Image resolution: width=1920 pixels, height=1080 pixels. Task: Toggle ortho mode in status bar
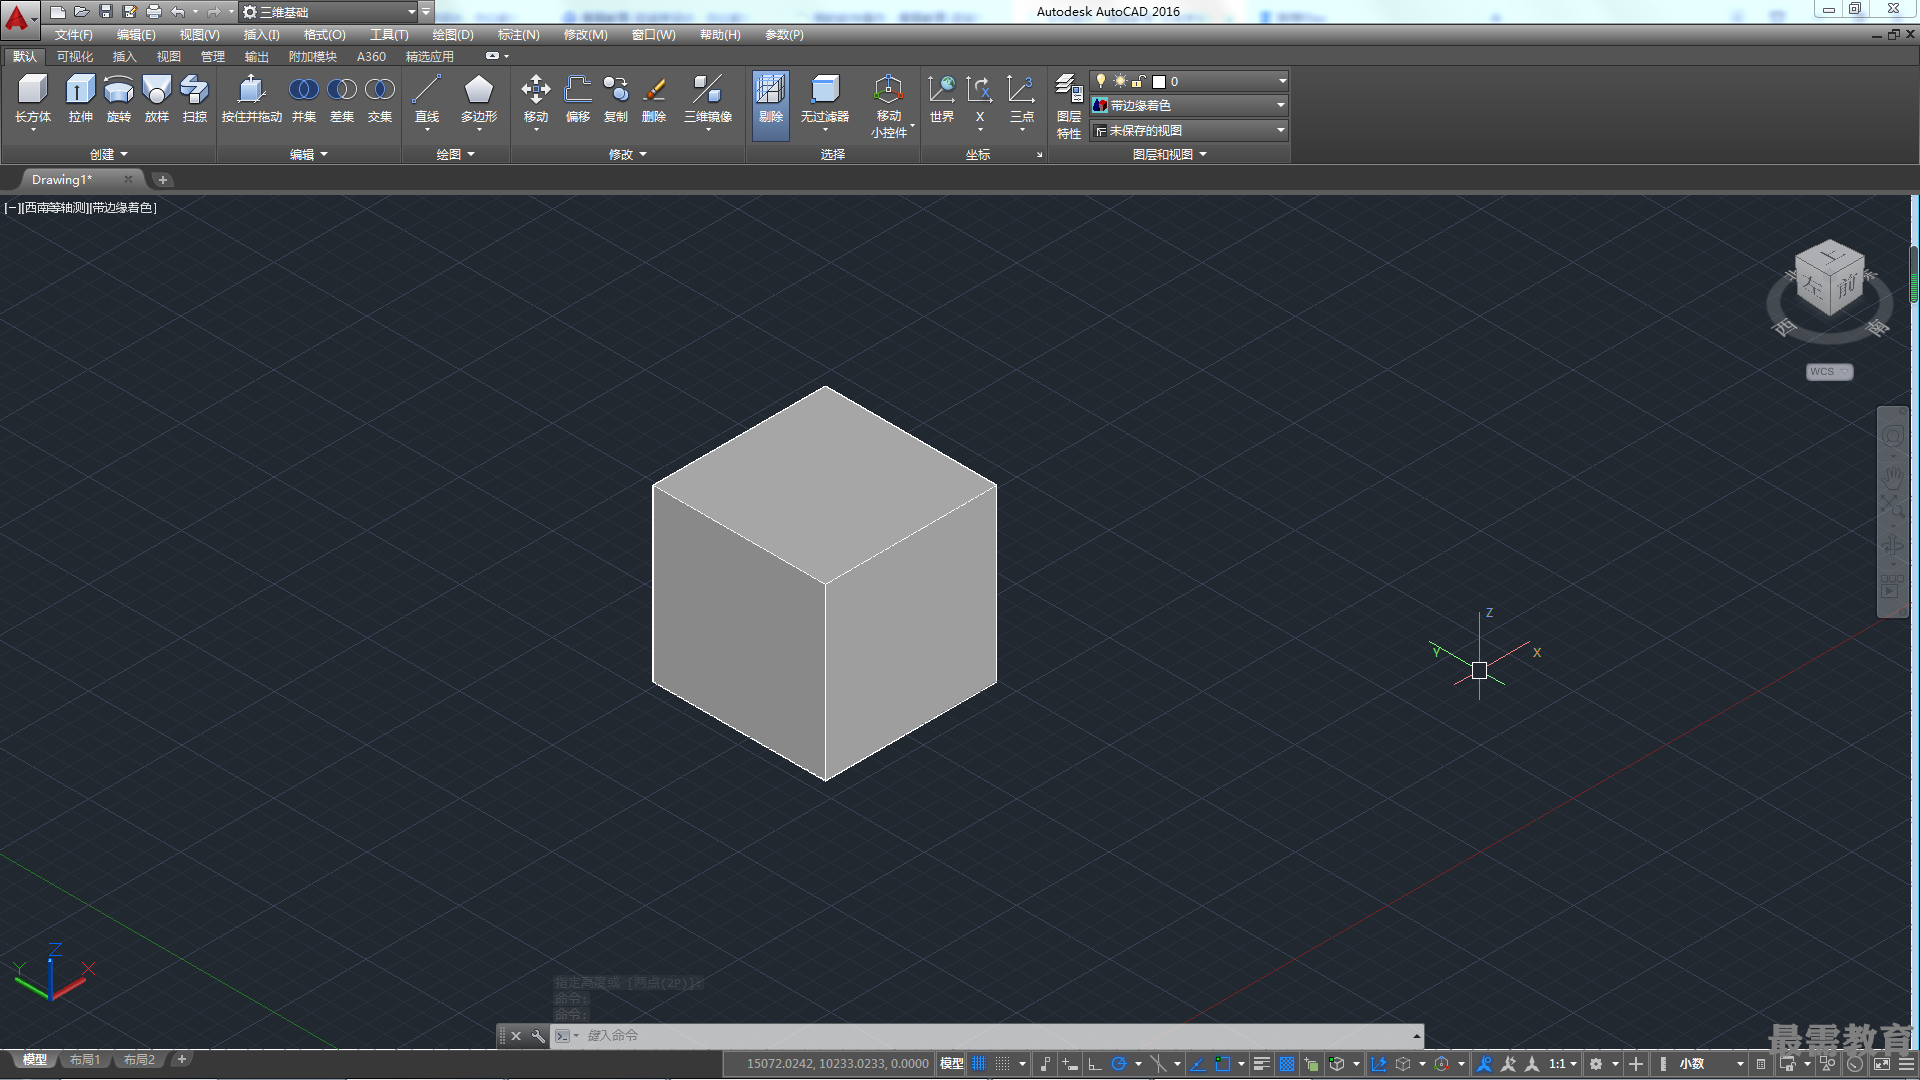click(1095, 1064)
